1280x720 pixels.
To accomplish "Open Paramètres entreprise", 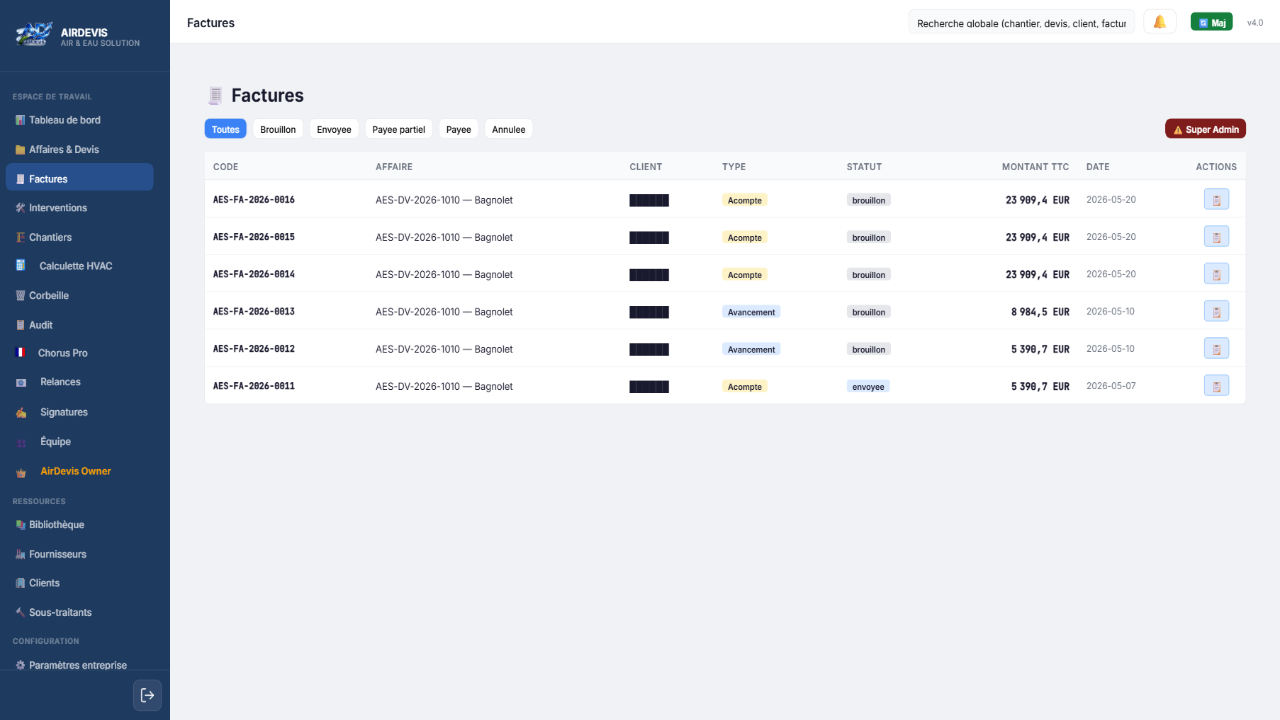I will 79,665.
